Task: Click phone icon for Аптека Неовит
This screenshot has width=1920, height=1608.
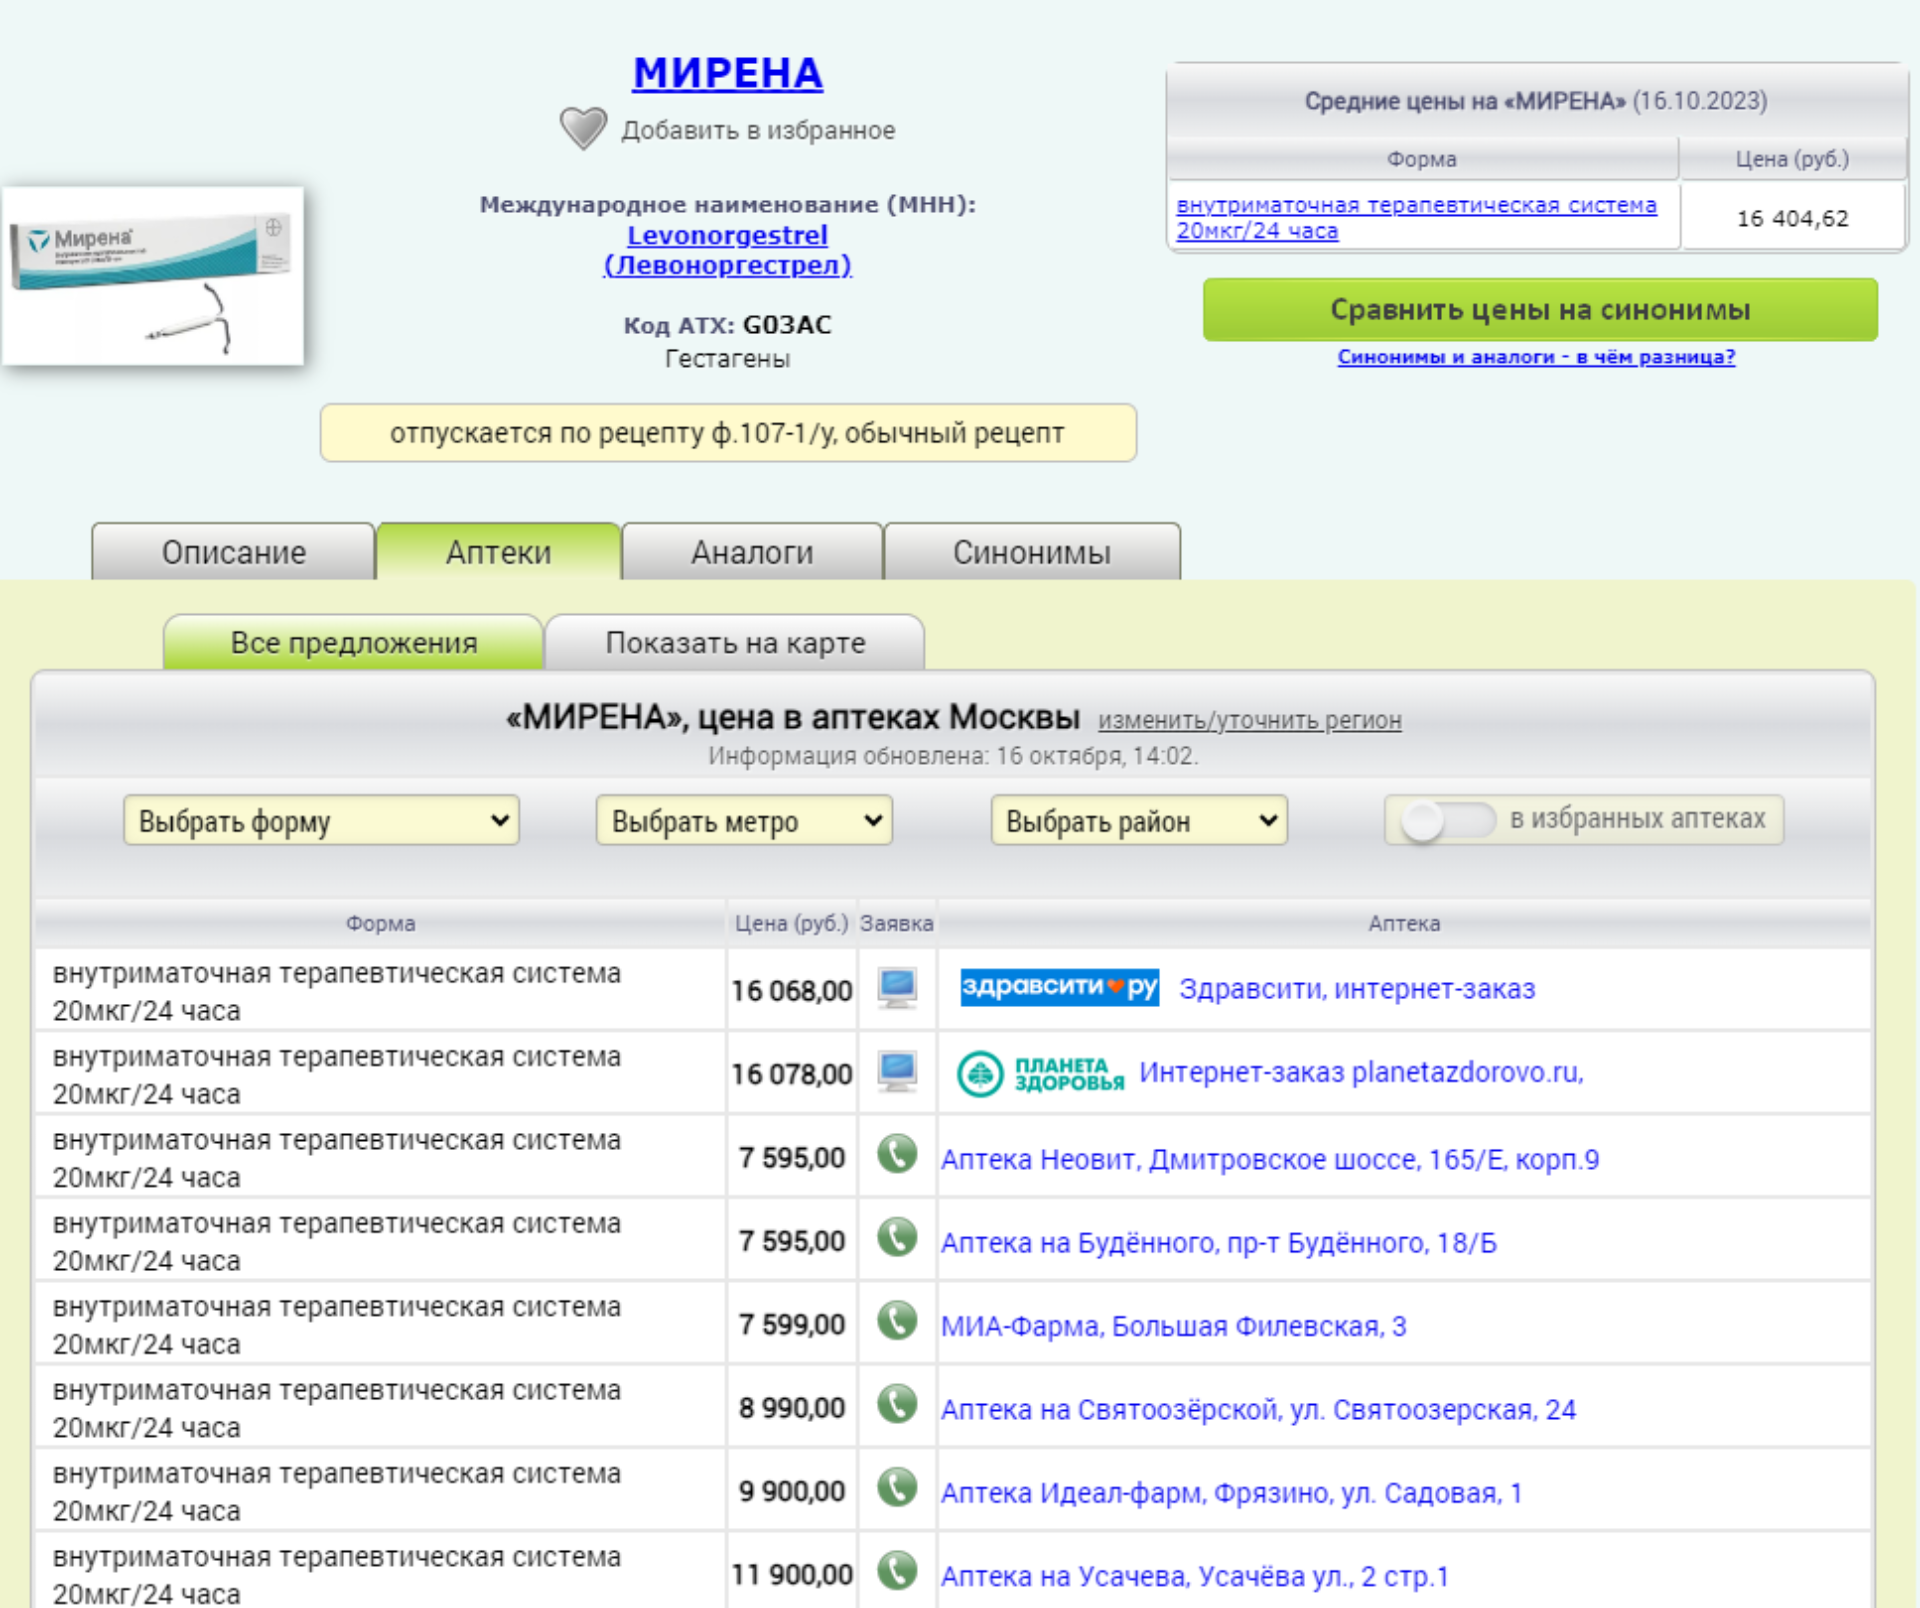Action: 897,1155
